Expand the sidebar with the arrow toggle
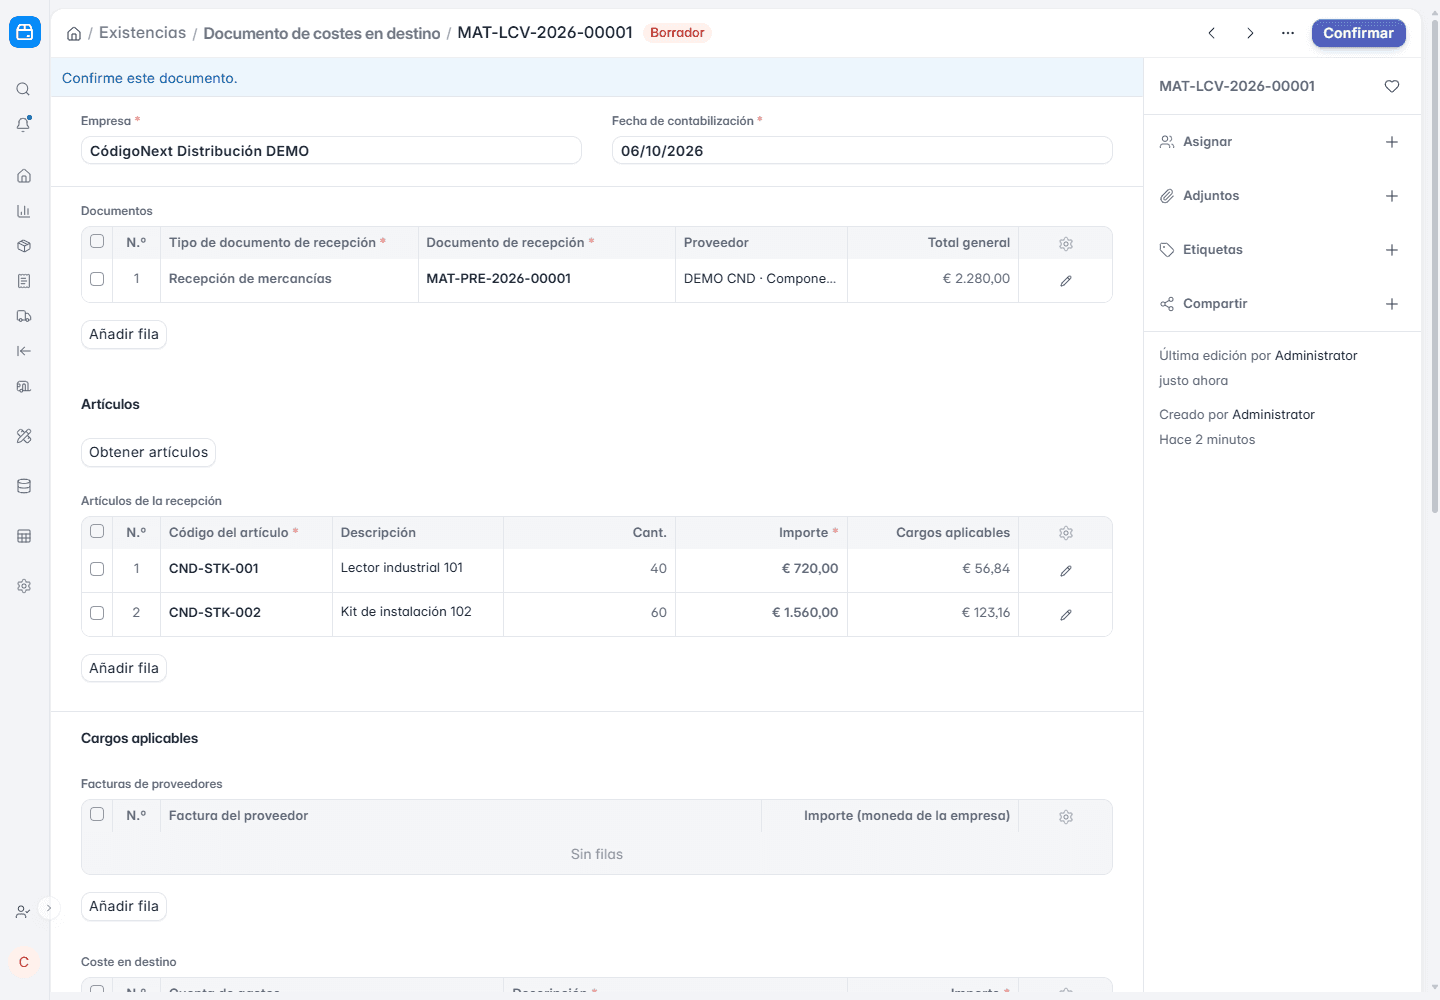Screen dimensions: 1440x1000 tap(48, 908)
